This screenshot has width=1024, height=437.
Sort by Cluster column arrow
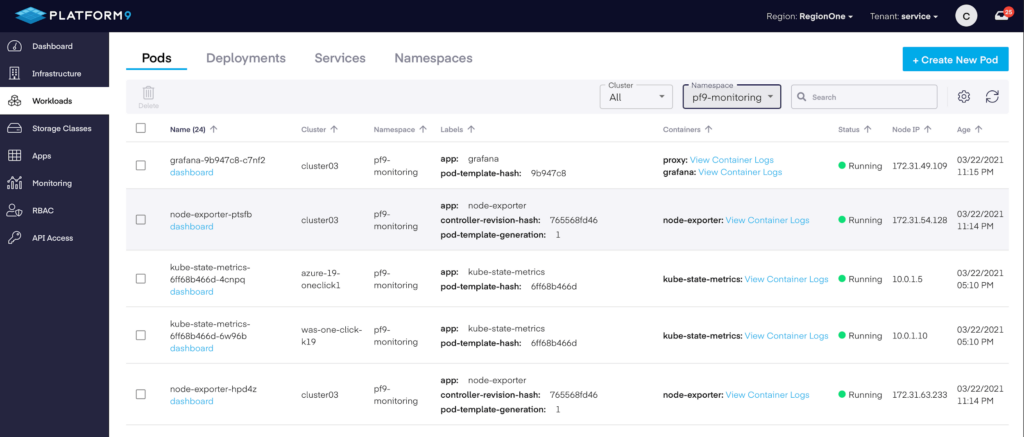tap(334, 129)
